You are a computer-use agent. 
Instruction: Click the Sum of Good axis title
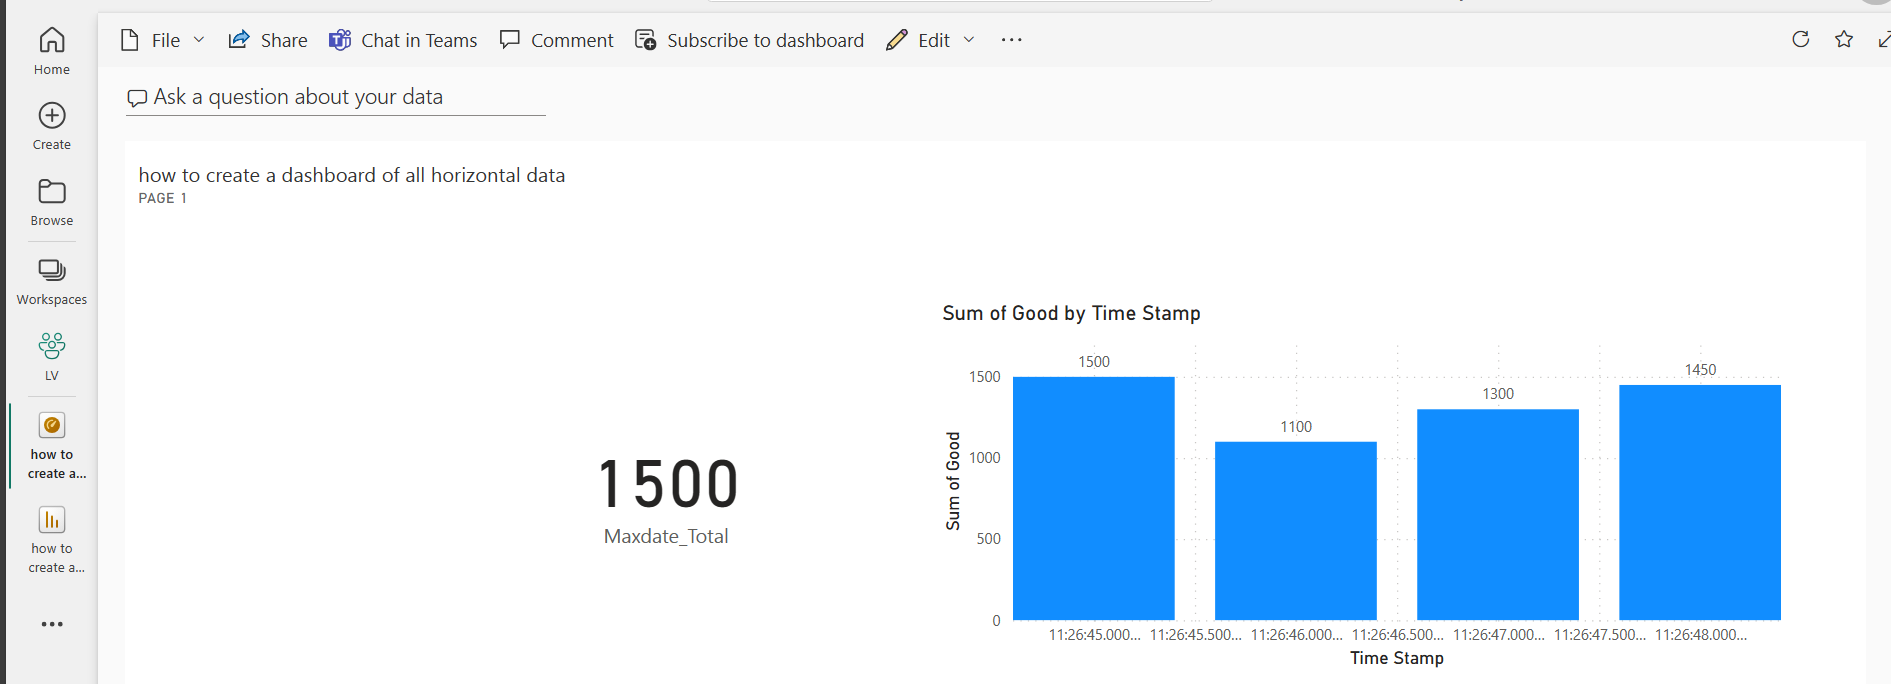953,481
